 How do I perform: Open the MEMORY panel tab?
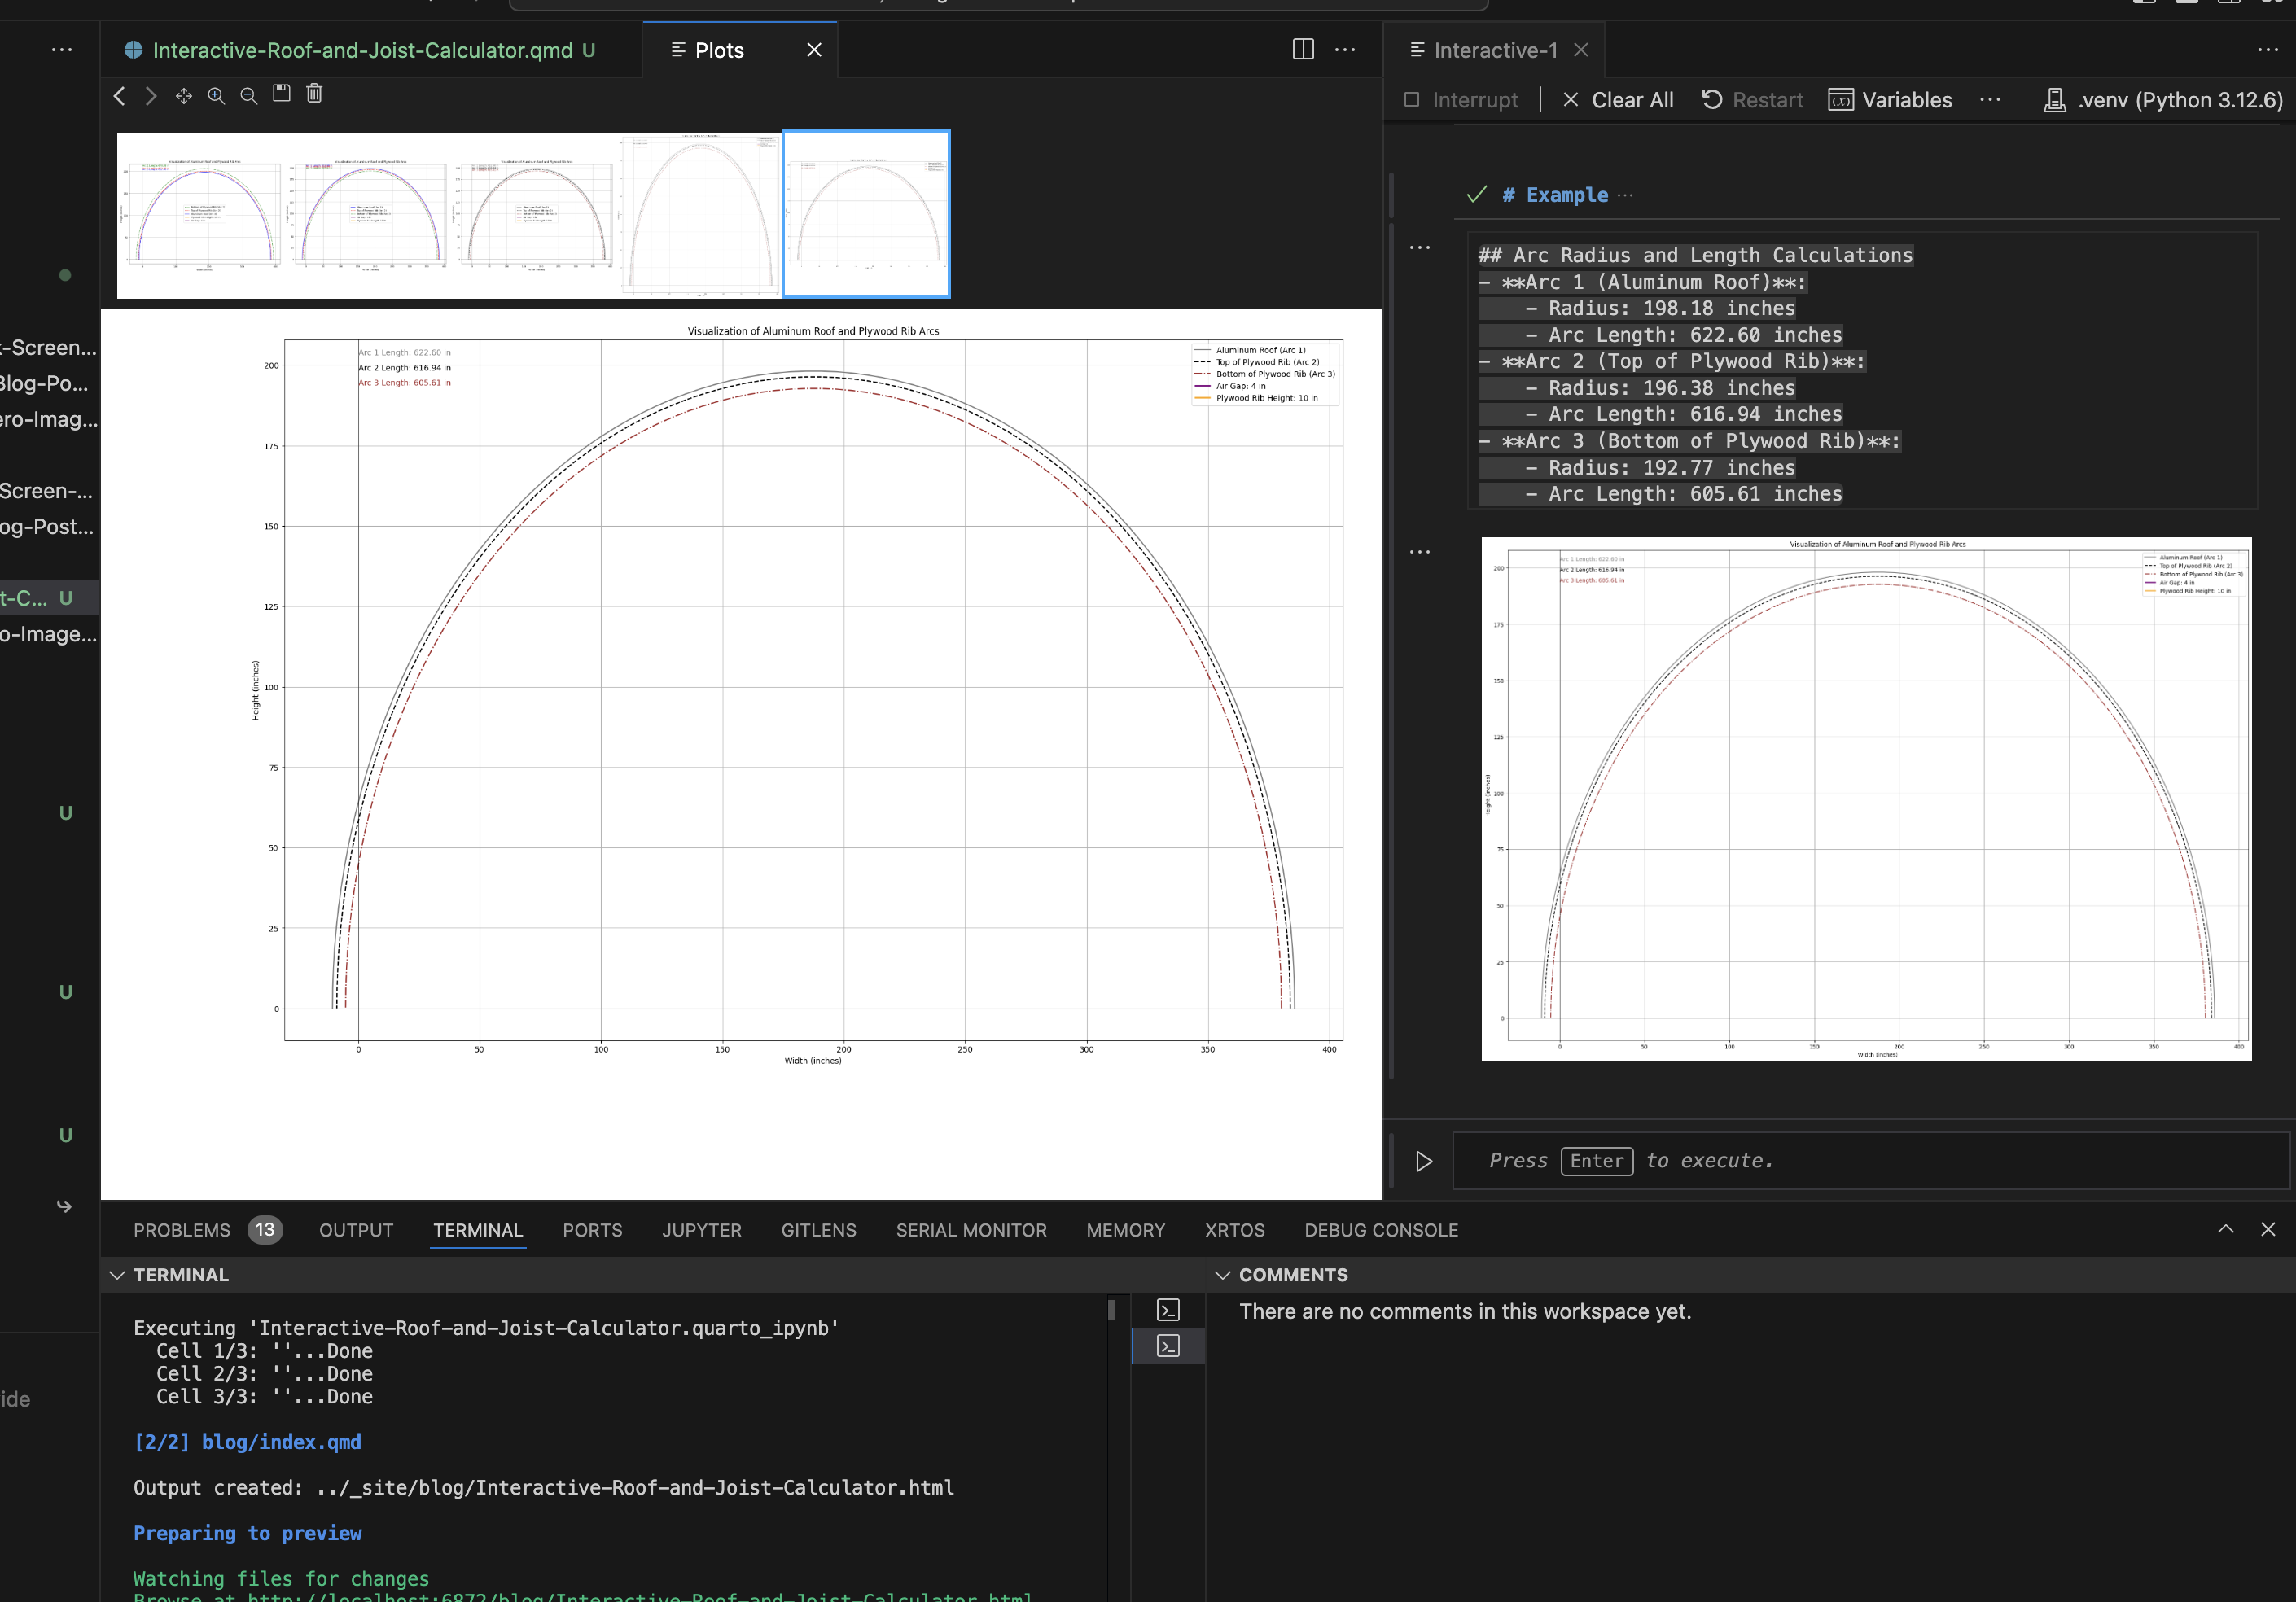pos(1126,1230)
